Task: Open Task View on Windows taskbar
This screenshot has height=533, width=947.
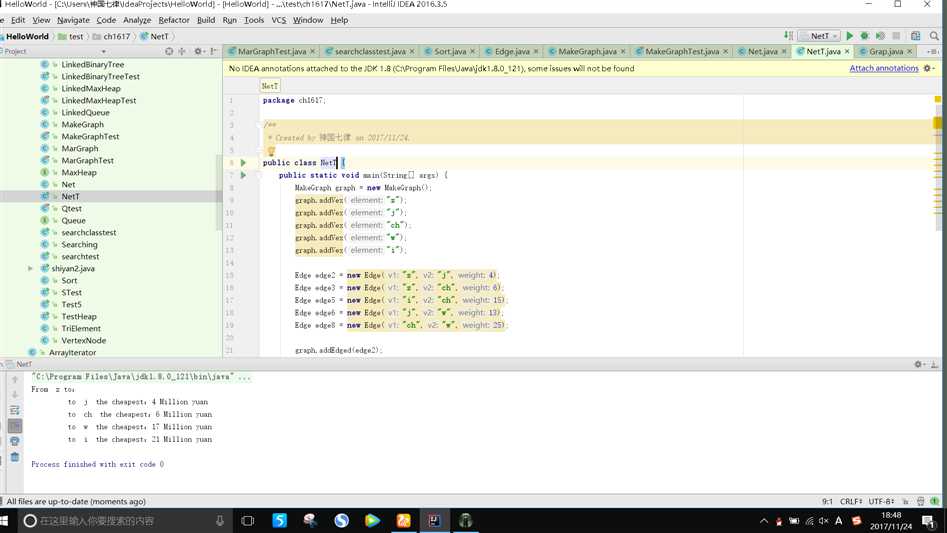Action: pyautogui.click(x=248, y=520)
